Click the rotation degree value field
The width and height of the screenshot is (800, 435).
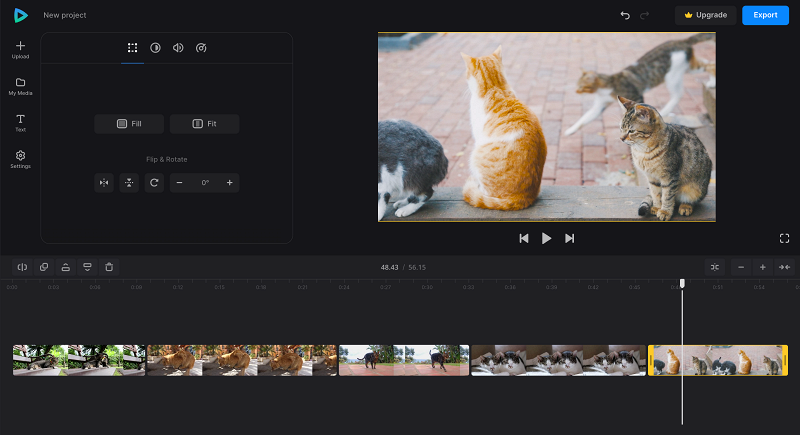point(205,183)
